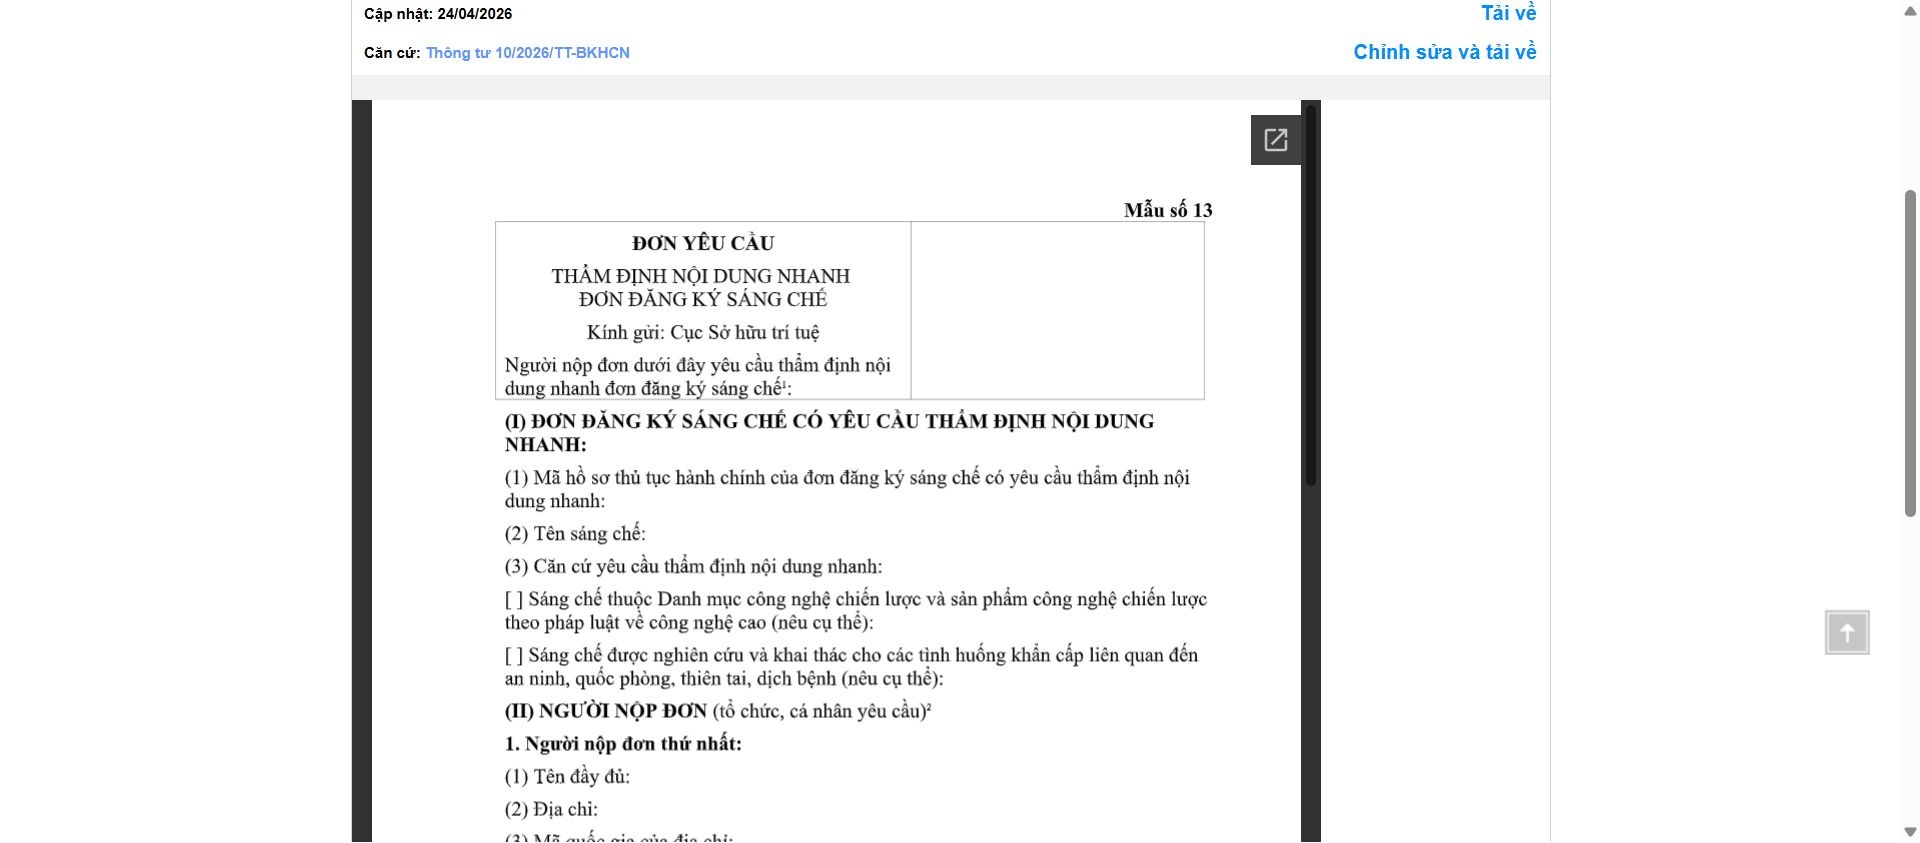
Task: Click the (2) Tên sáng chế: line
Action: click(x=575, y=534)
